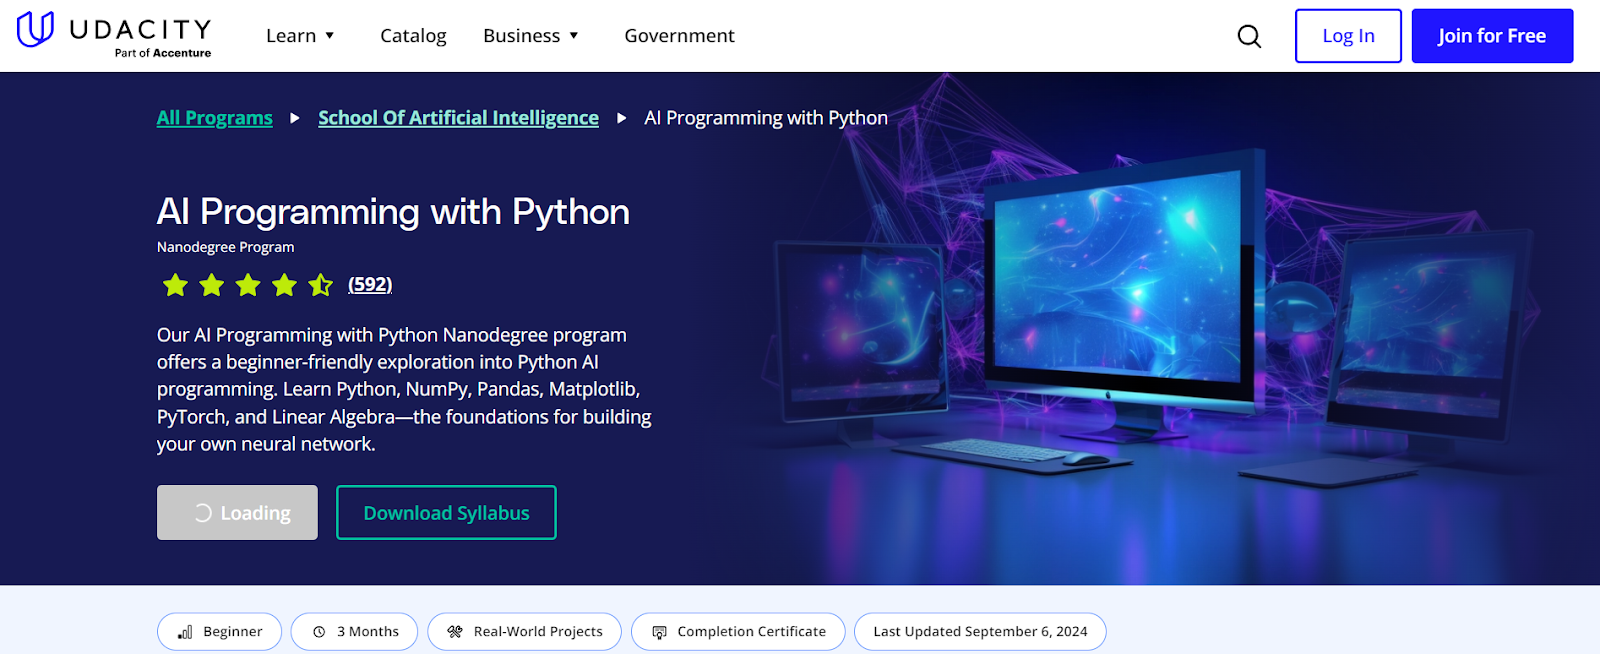Viewport: 1600px width, 654px height.
Task: Click the Part of Accenture text
Action: [x=163, y=53]
